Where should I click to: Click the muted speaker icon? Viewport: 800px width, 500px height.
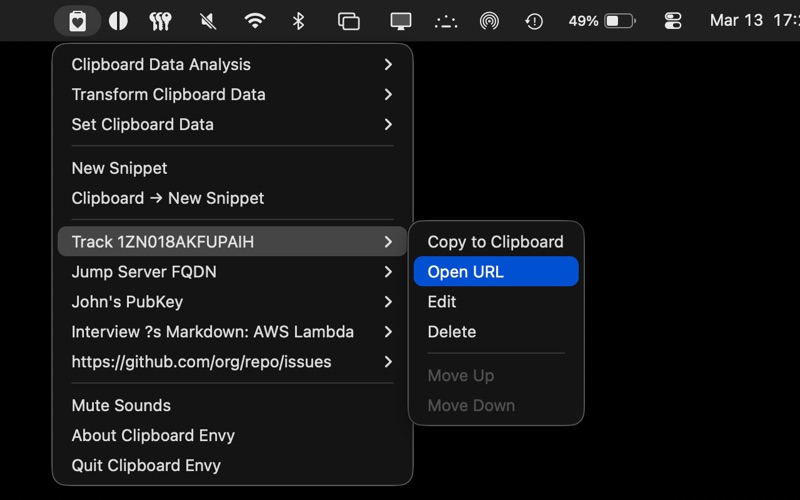click(x=208, y=21)
